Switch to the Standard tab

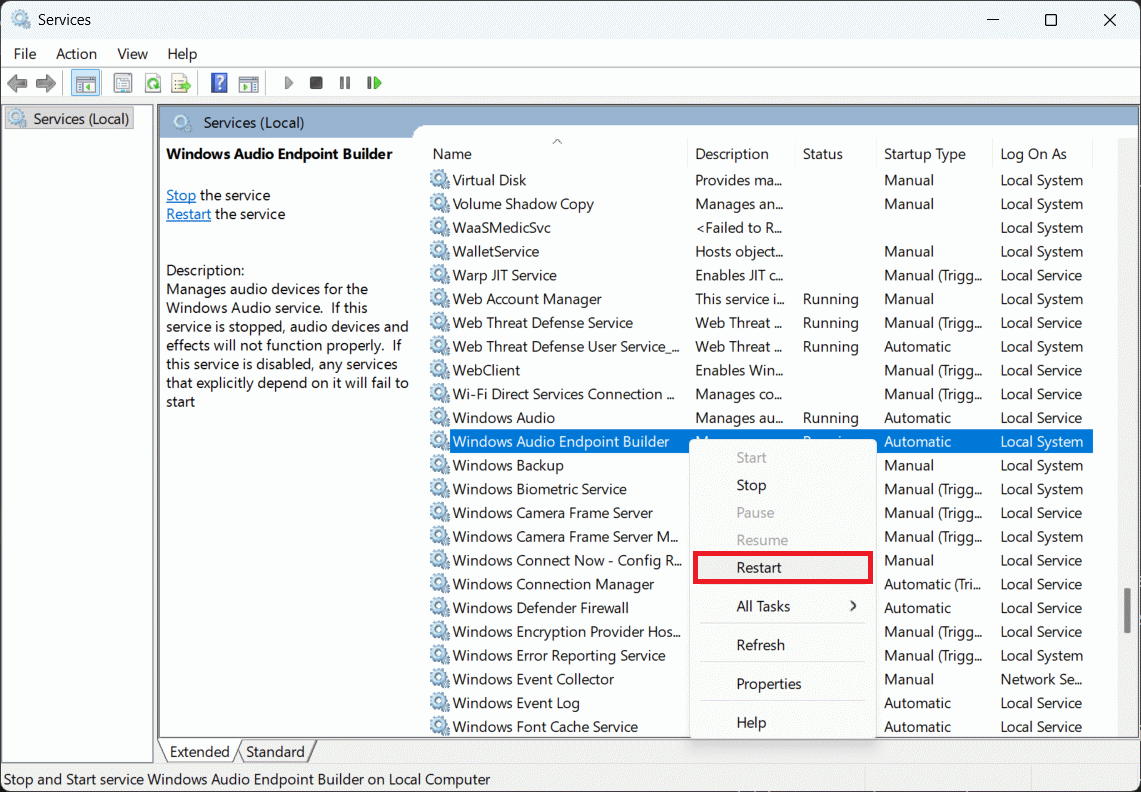point(275,752)
